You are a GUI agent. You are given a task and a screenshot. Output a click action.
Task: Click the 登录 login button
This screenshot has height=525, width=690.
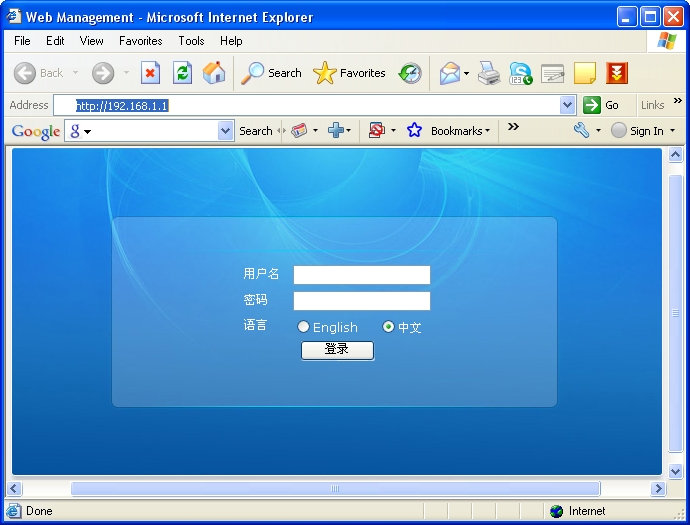pos(338,350)
